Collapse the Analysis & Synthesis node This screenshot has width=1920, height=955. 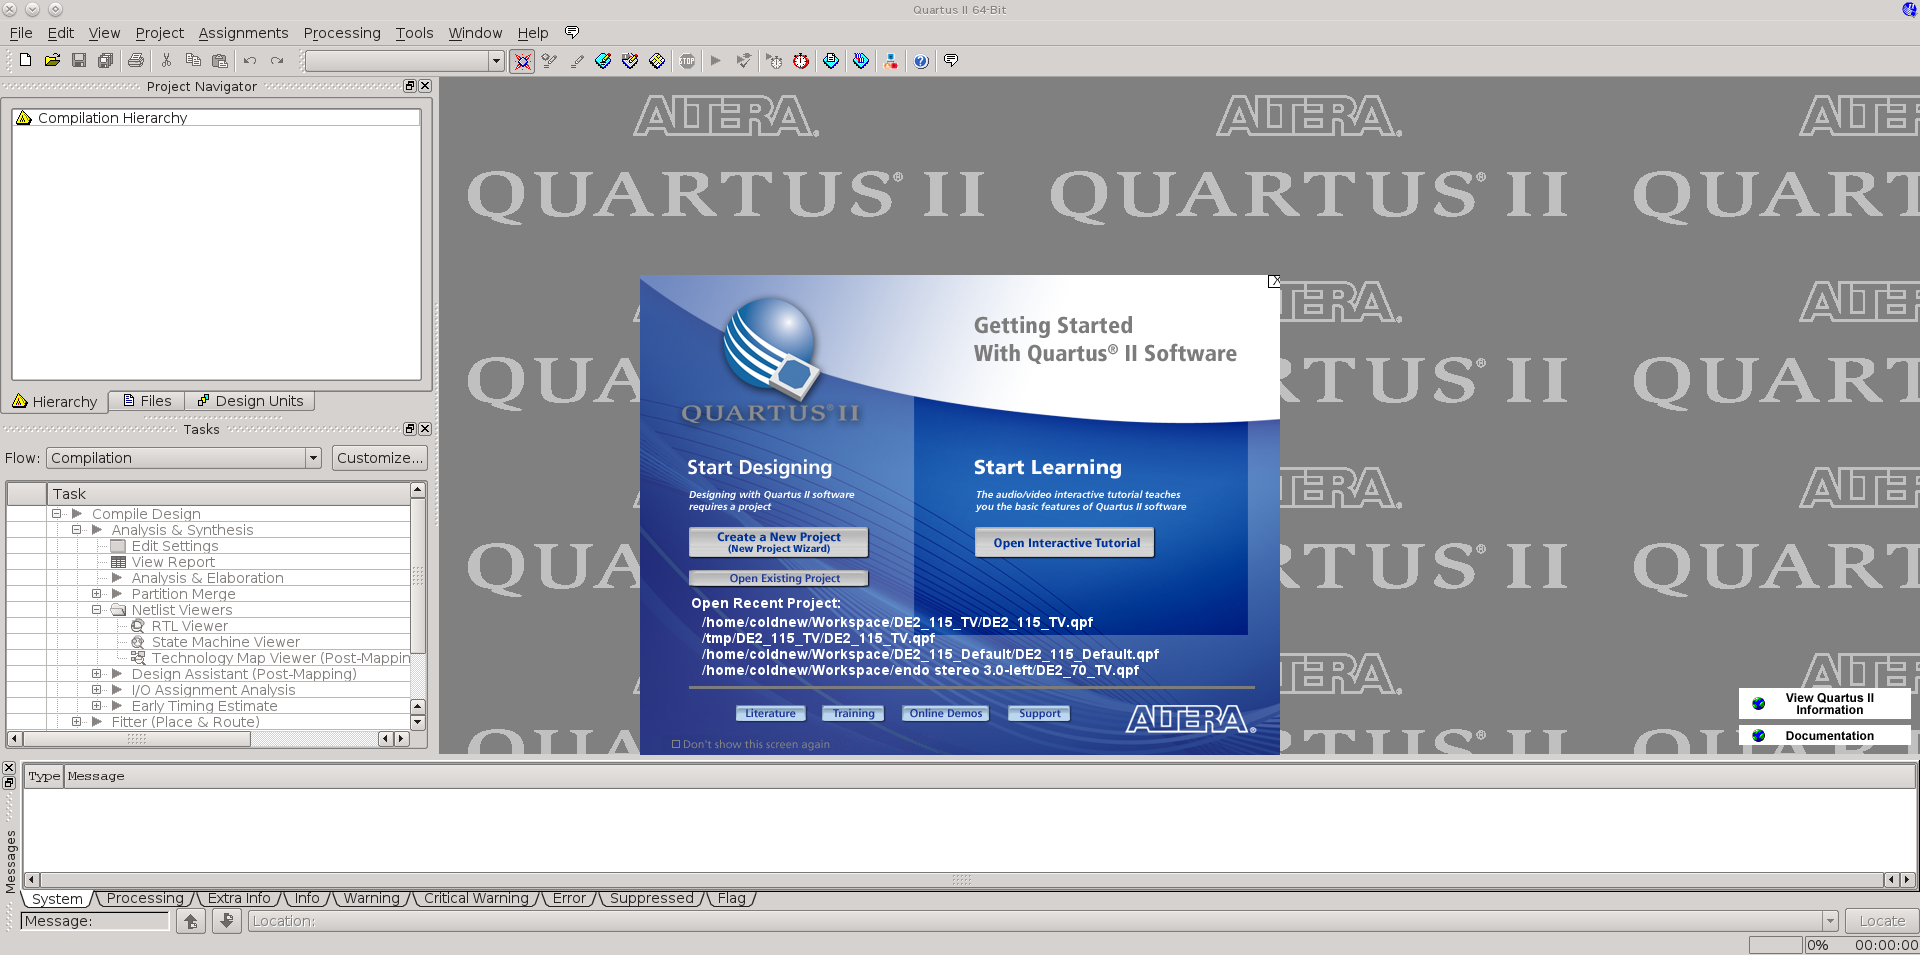(x=77, y=530)
